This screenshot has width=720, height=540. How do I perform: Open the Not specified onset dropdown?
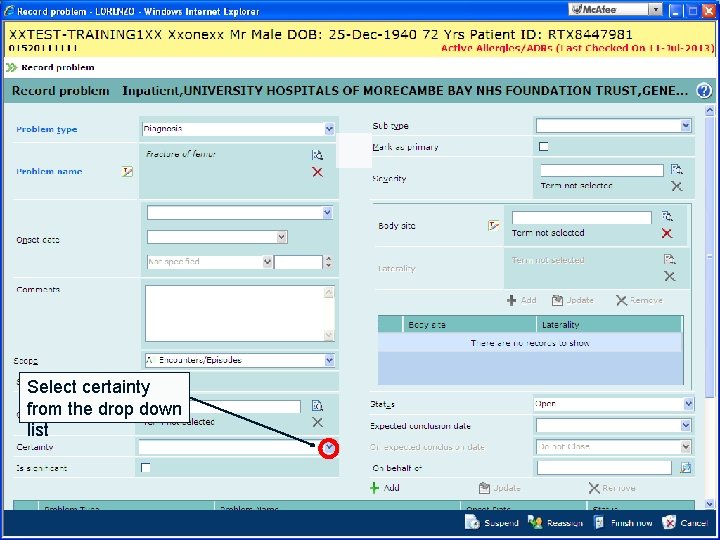tap(267, 262)
